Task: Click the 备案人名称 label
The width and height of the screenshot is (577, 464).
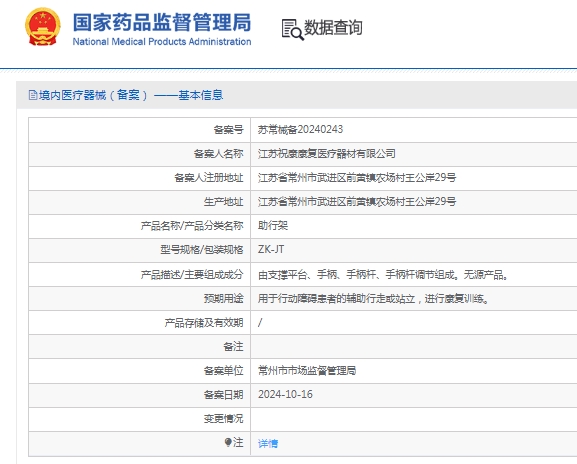Action: click(x=219, y=153)
